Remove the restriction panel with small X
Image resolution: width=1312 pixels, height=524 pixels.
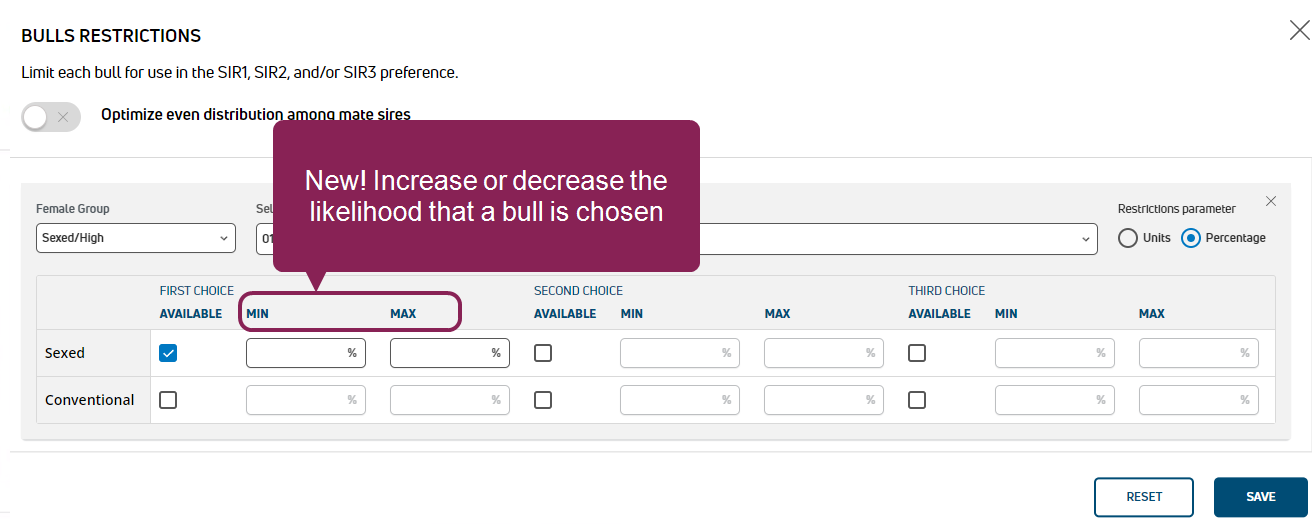point(1271,201)
